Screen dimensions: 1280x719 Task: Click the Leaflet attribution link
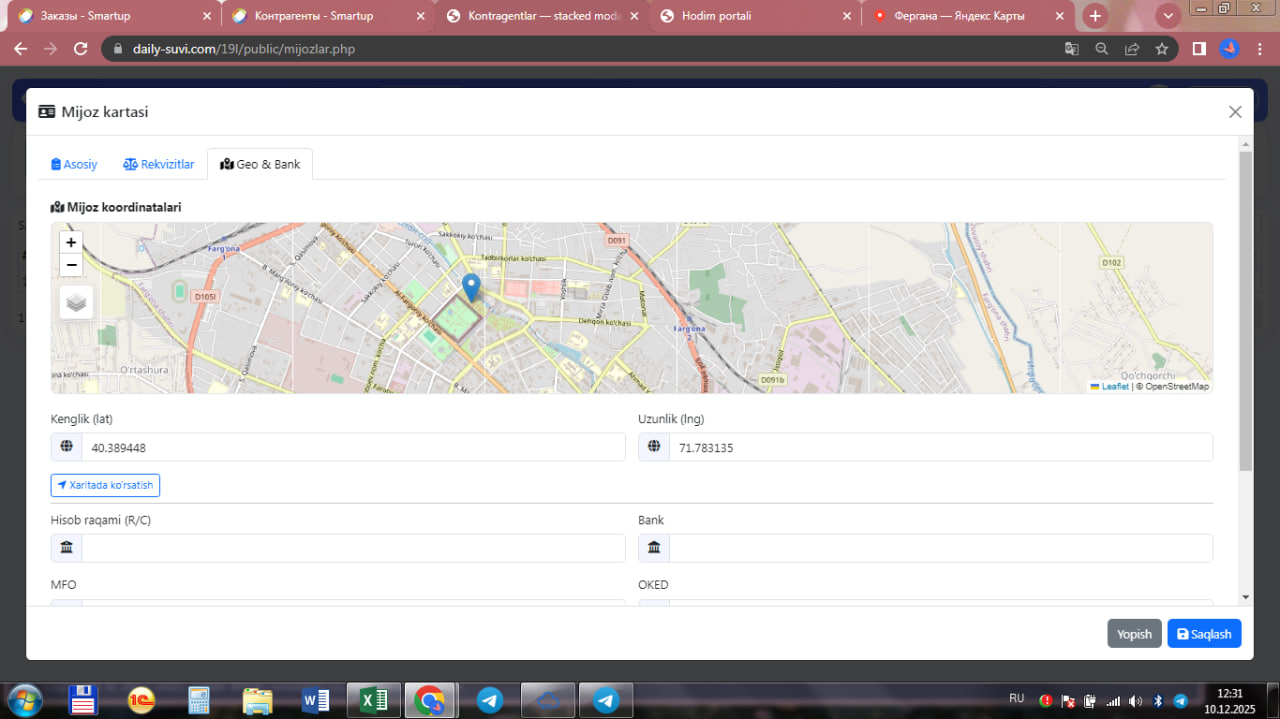coord(1114,386)
